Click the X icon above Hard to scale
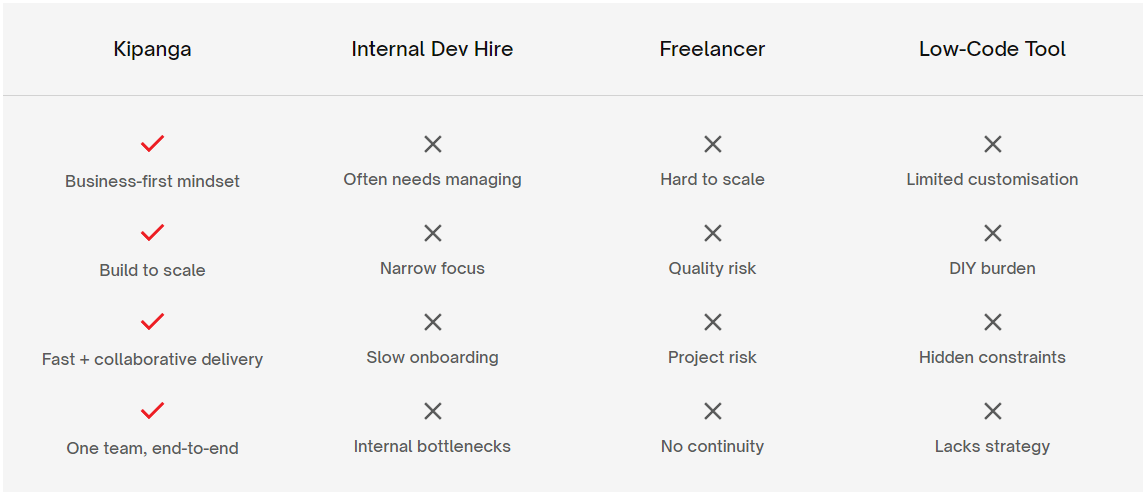Viewport: 1144px width, 495px height. [712, 144]
